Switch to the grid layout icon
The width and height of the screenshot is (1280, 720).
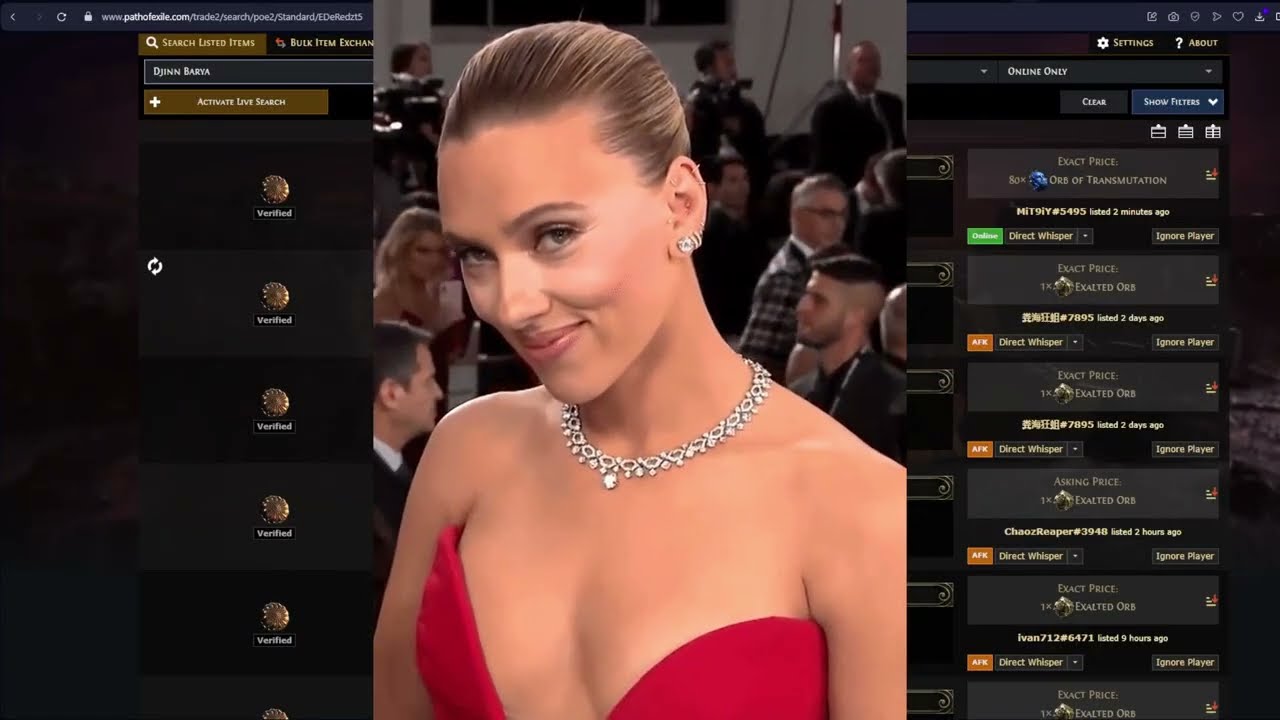1213,131
